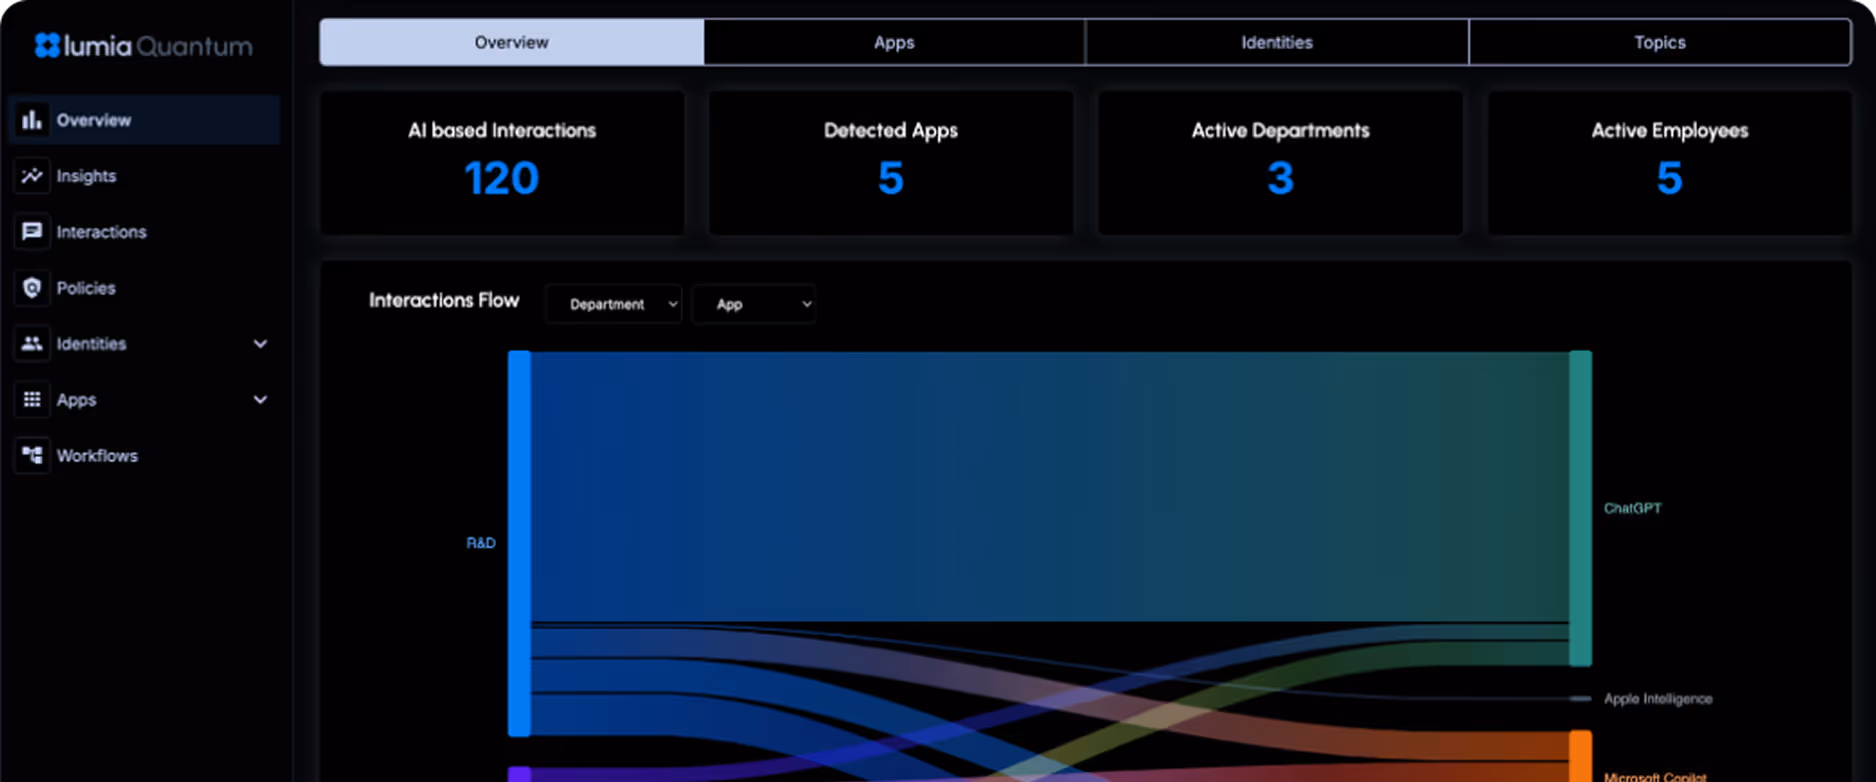Click the orange Microsoft Copilot node bar

tap(1580, 756)
